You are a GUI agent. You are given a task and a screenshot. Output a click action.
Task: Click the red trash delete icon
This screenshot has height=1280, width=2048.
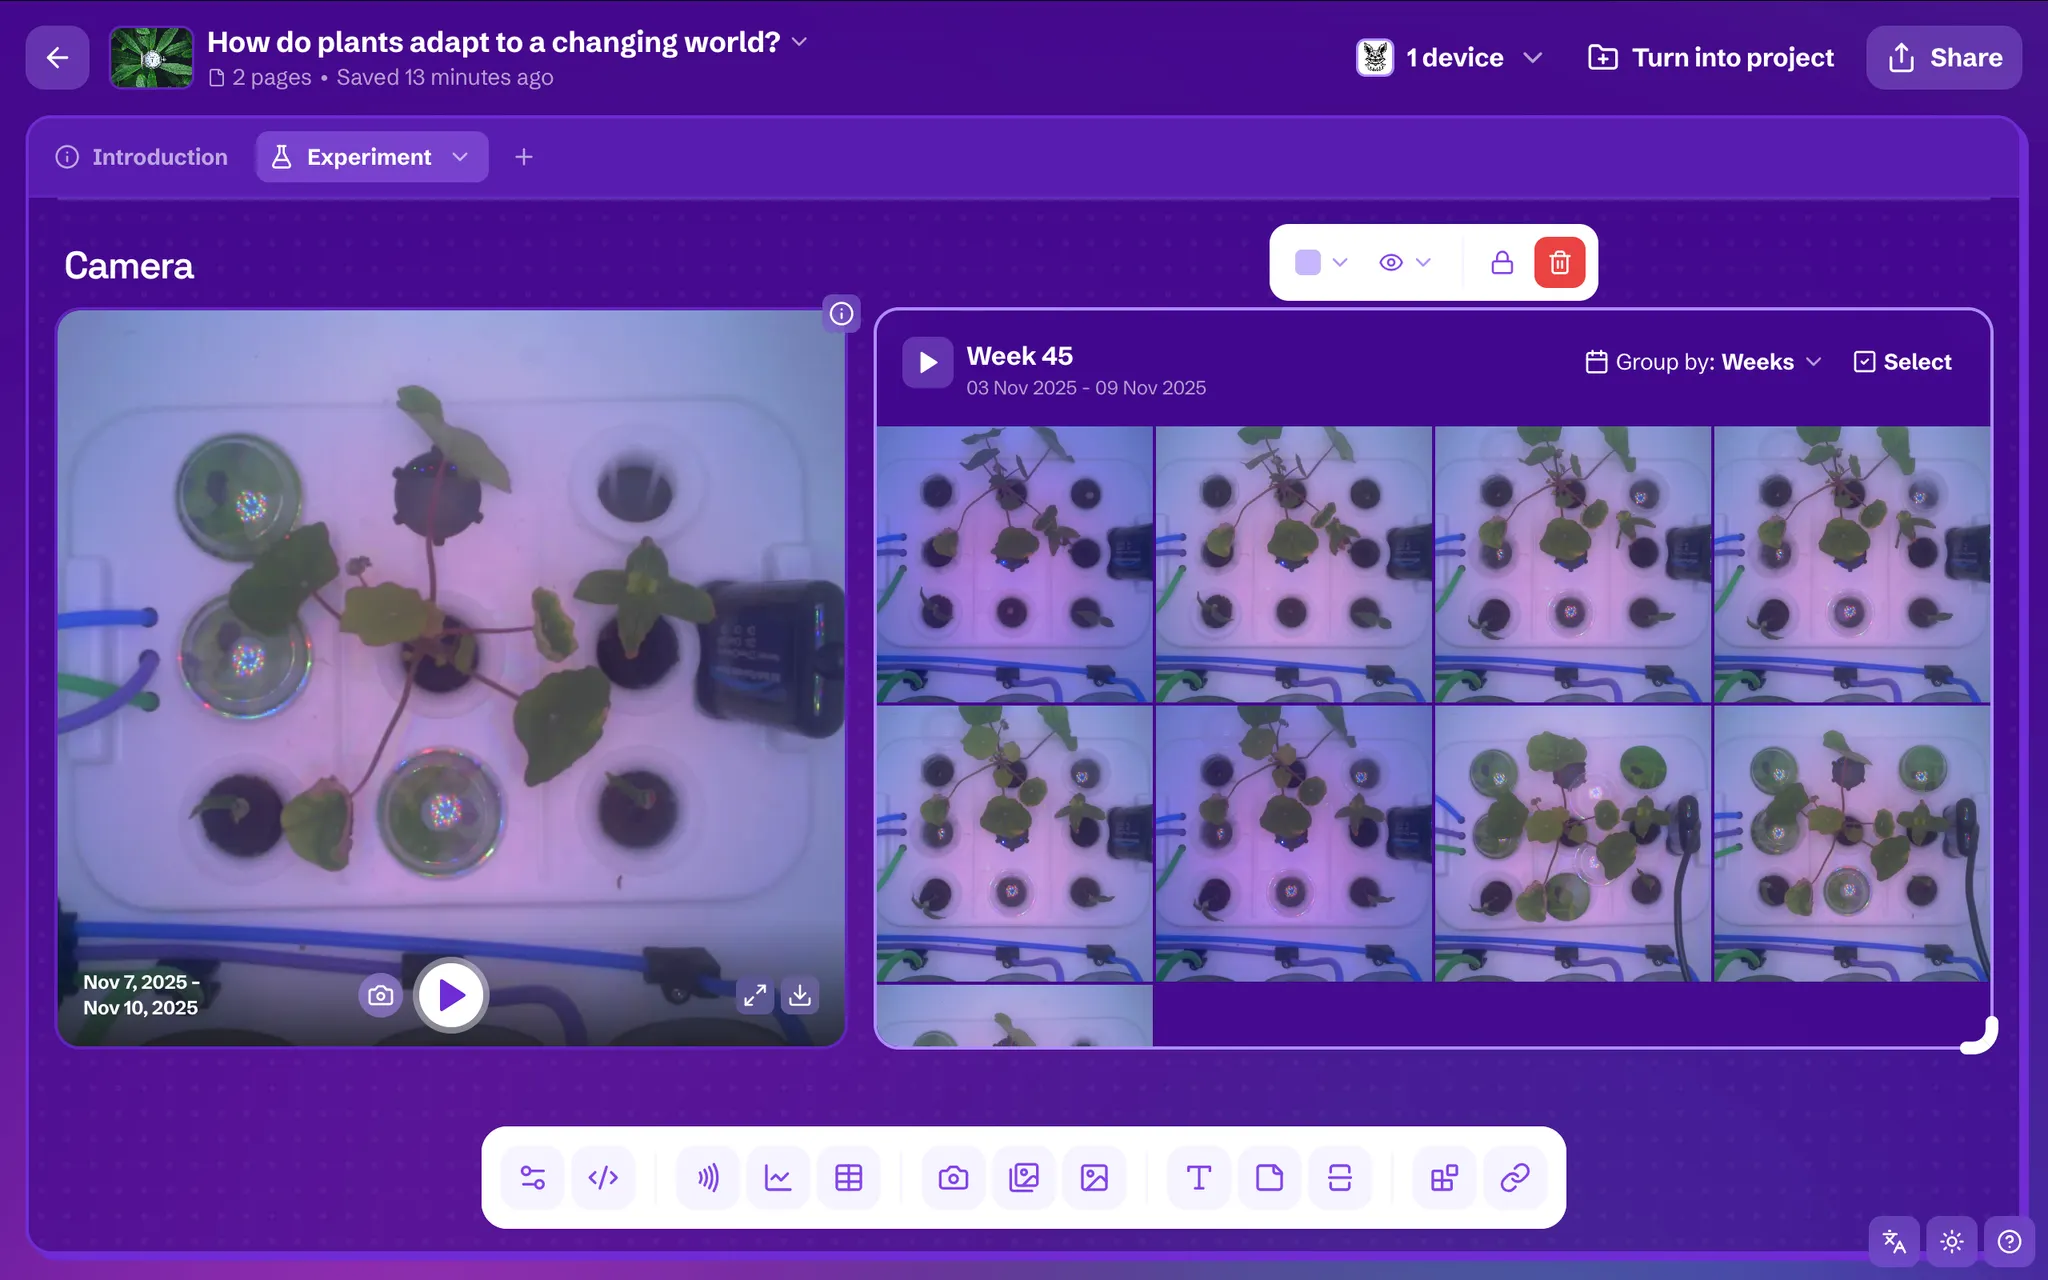[x=1559, y=262]
